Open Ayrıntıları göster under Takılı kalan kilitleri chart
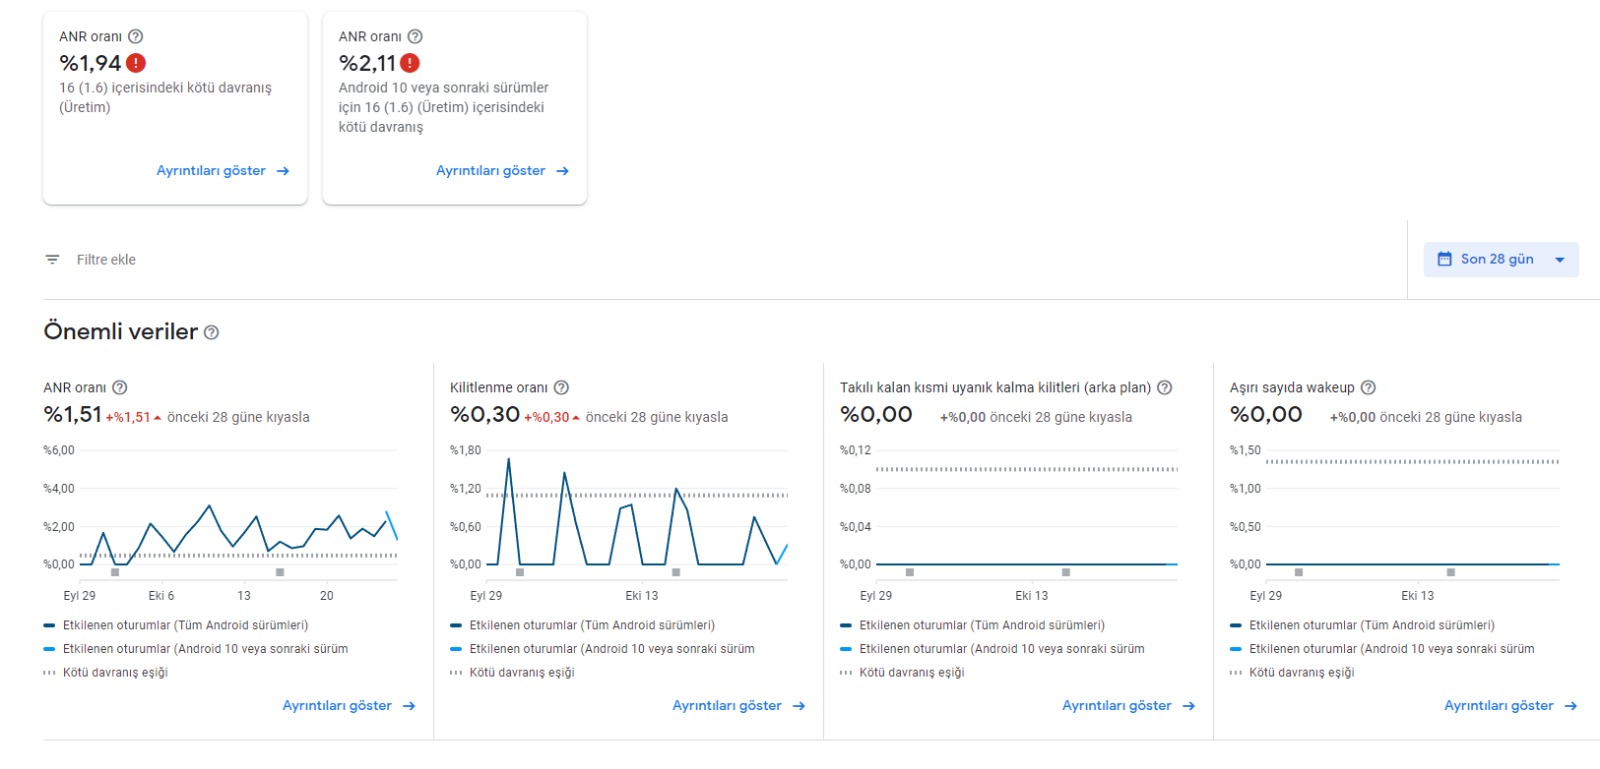 1129,706
